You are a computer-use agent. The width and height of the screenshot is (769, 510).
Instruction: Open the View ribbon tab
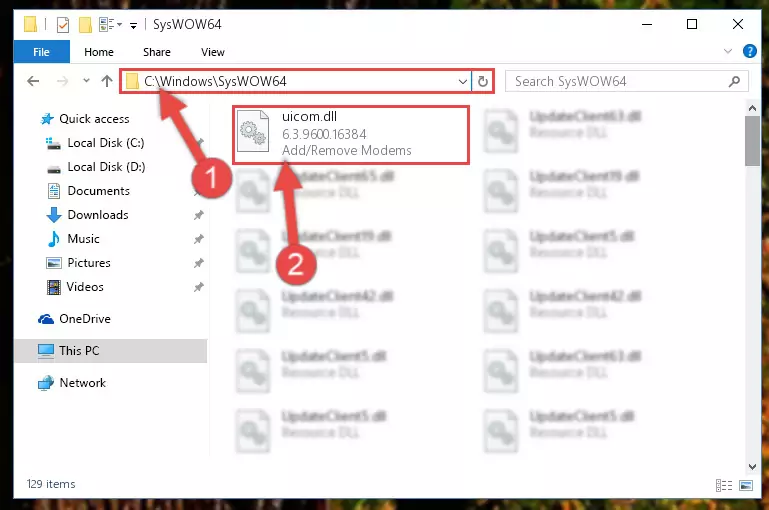click(212, 52)
